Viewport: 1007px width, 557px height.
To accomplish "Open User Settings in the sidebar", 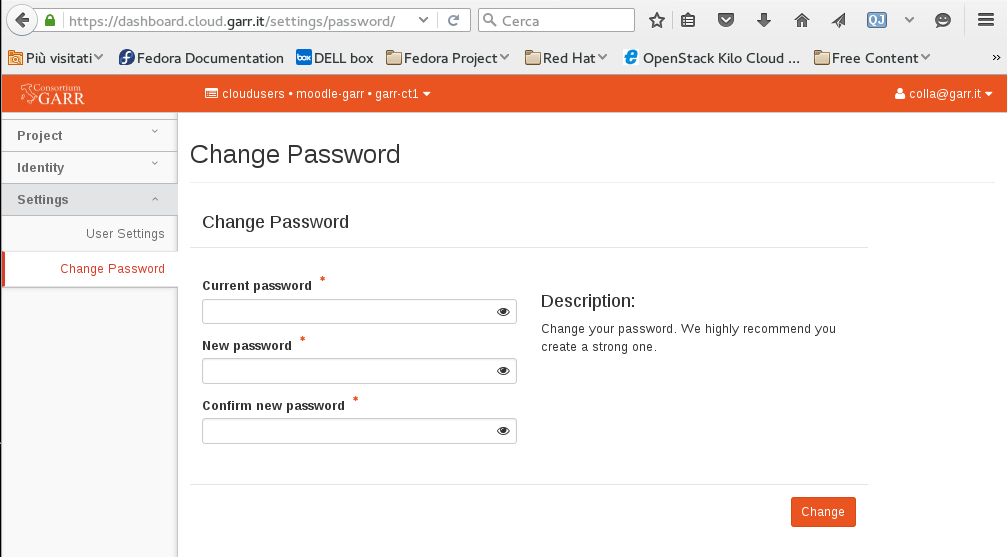I will (x=125, y=234).
